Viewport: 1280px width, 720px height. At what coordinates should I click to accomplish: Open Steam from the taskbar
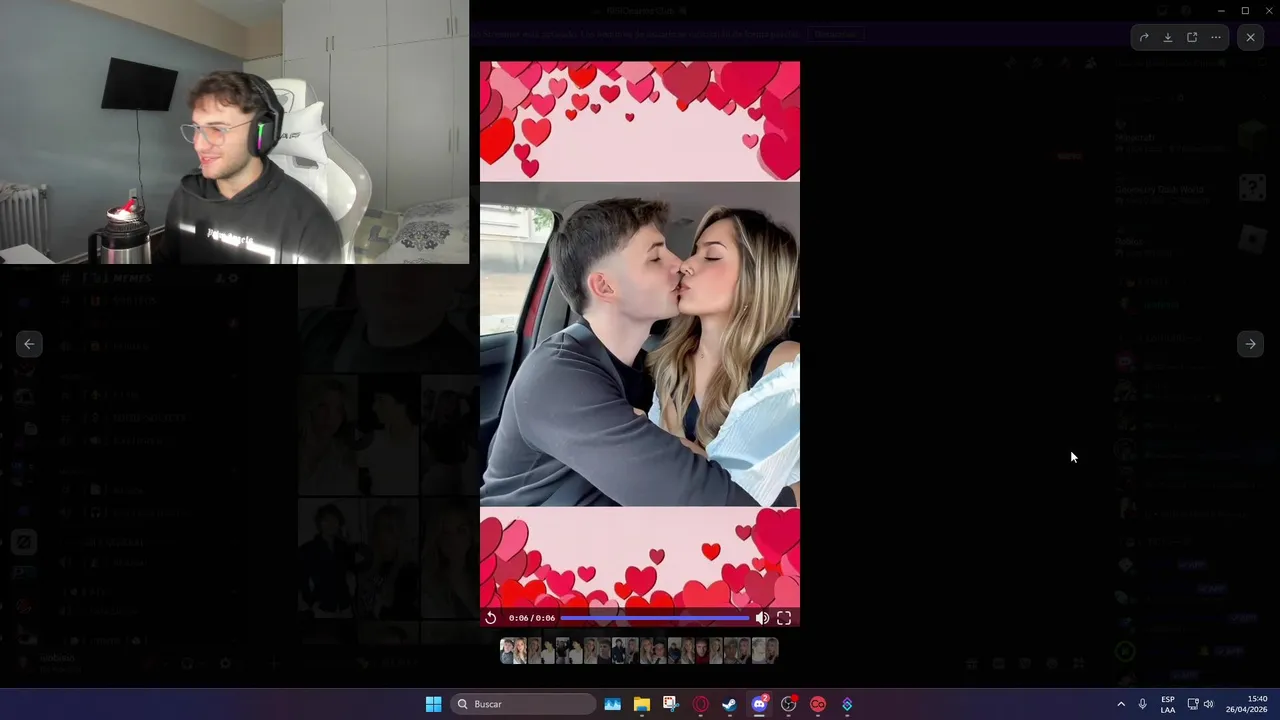[x=730, y=704]
